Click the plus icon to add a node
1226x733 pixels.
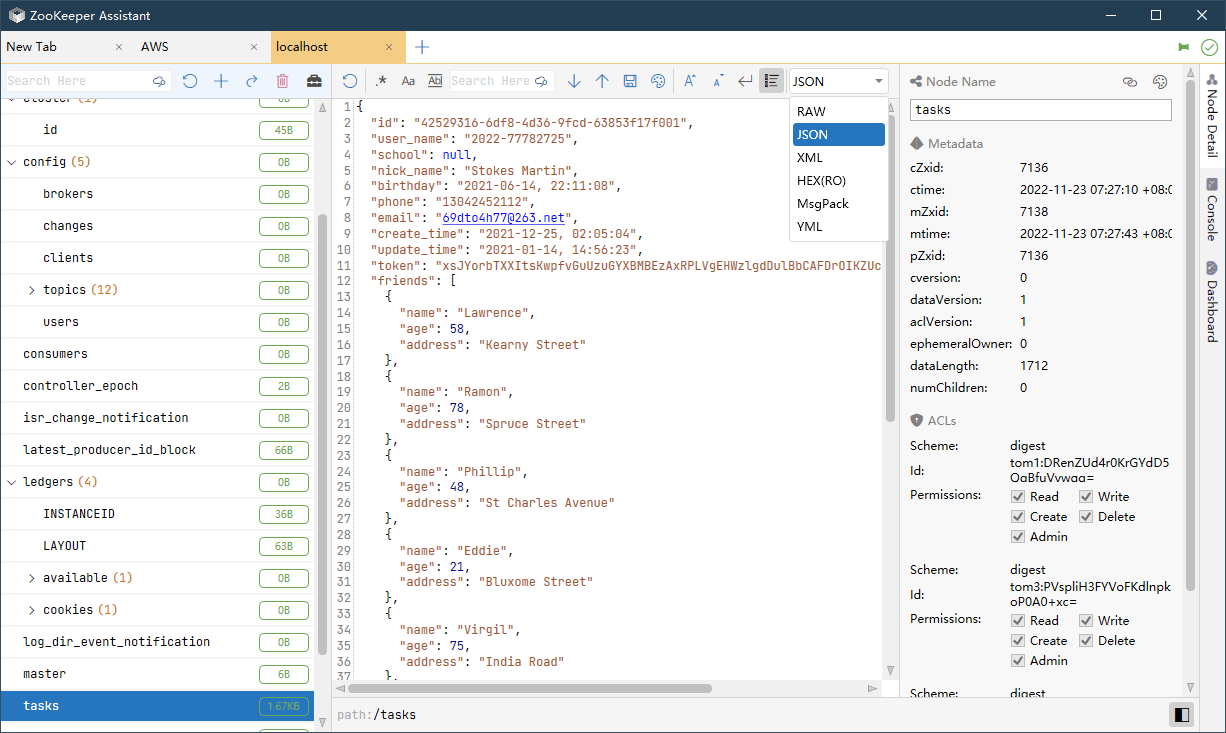tap(221, 81)
